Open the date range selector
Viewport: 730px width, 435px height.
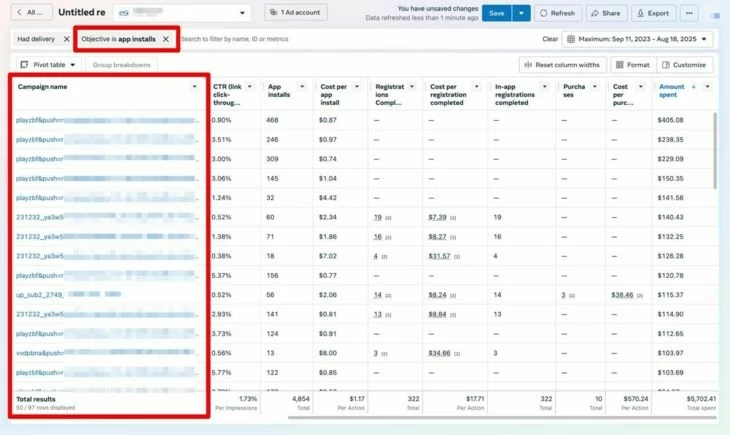(638, 39)
